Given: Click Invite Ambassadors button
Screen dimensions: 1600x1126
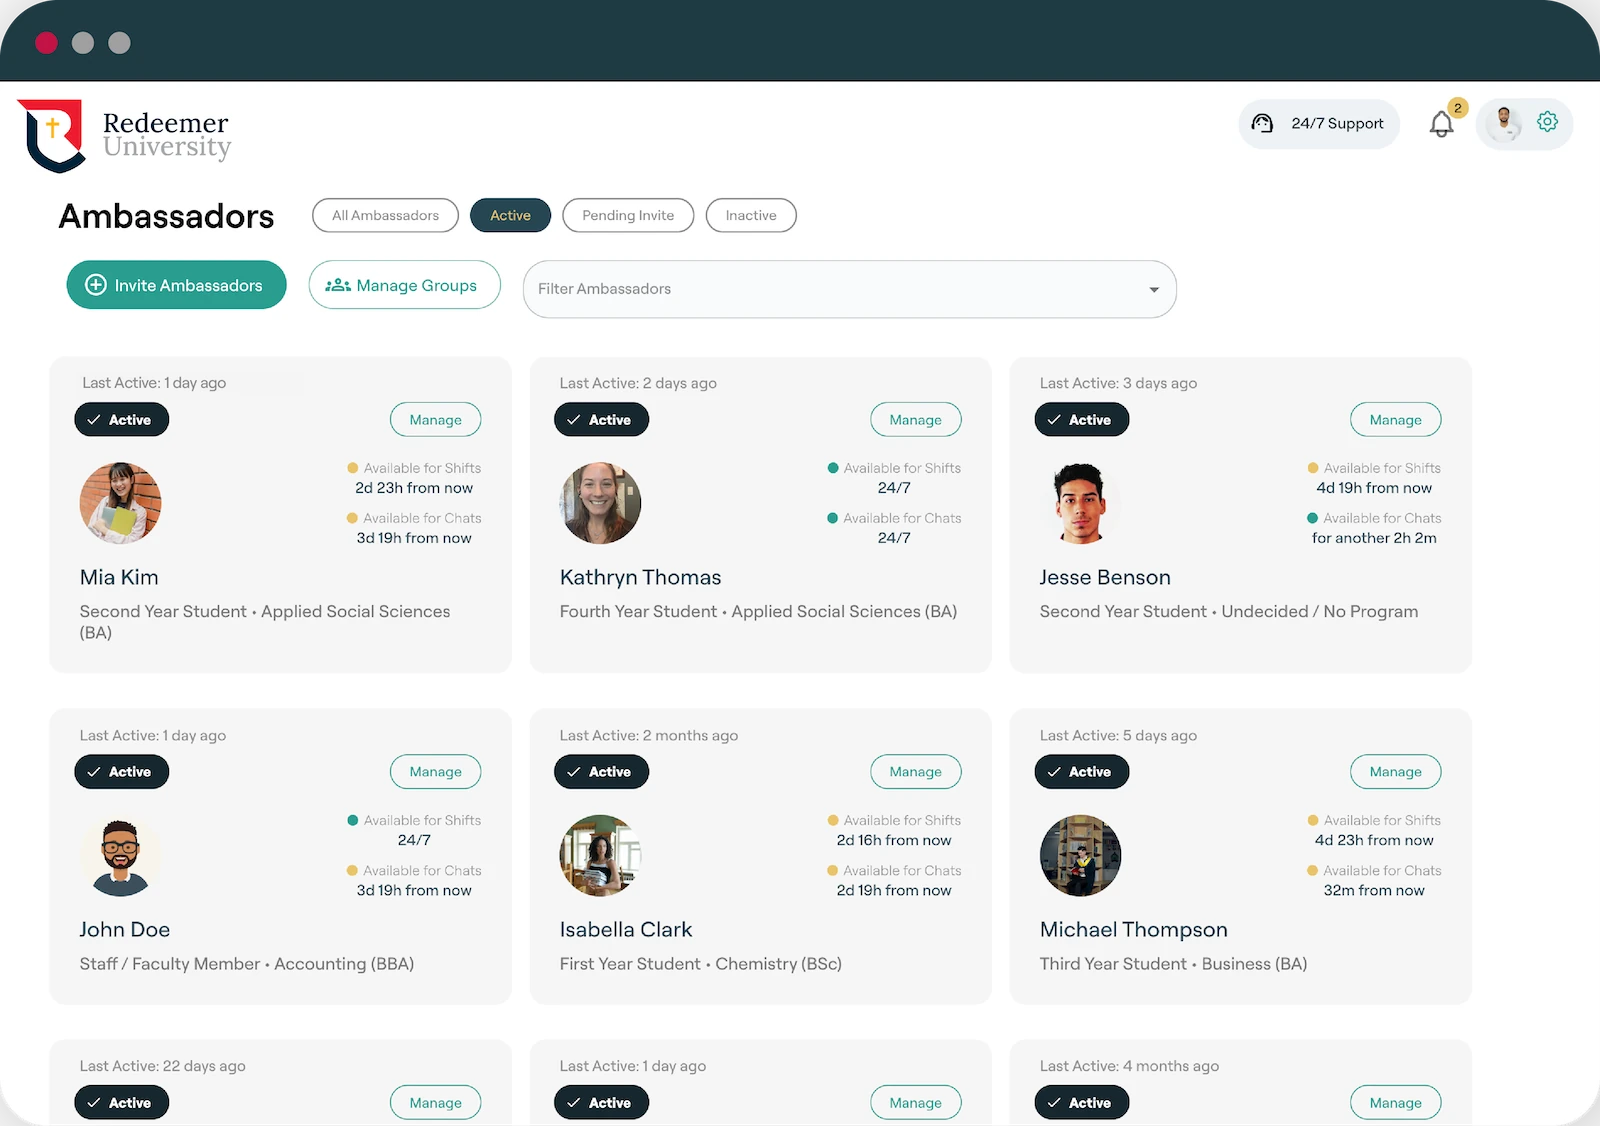Looking at the screenshot, I should (x=177, y=285).
